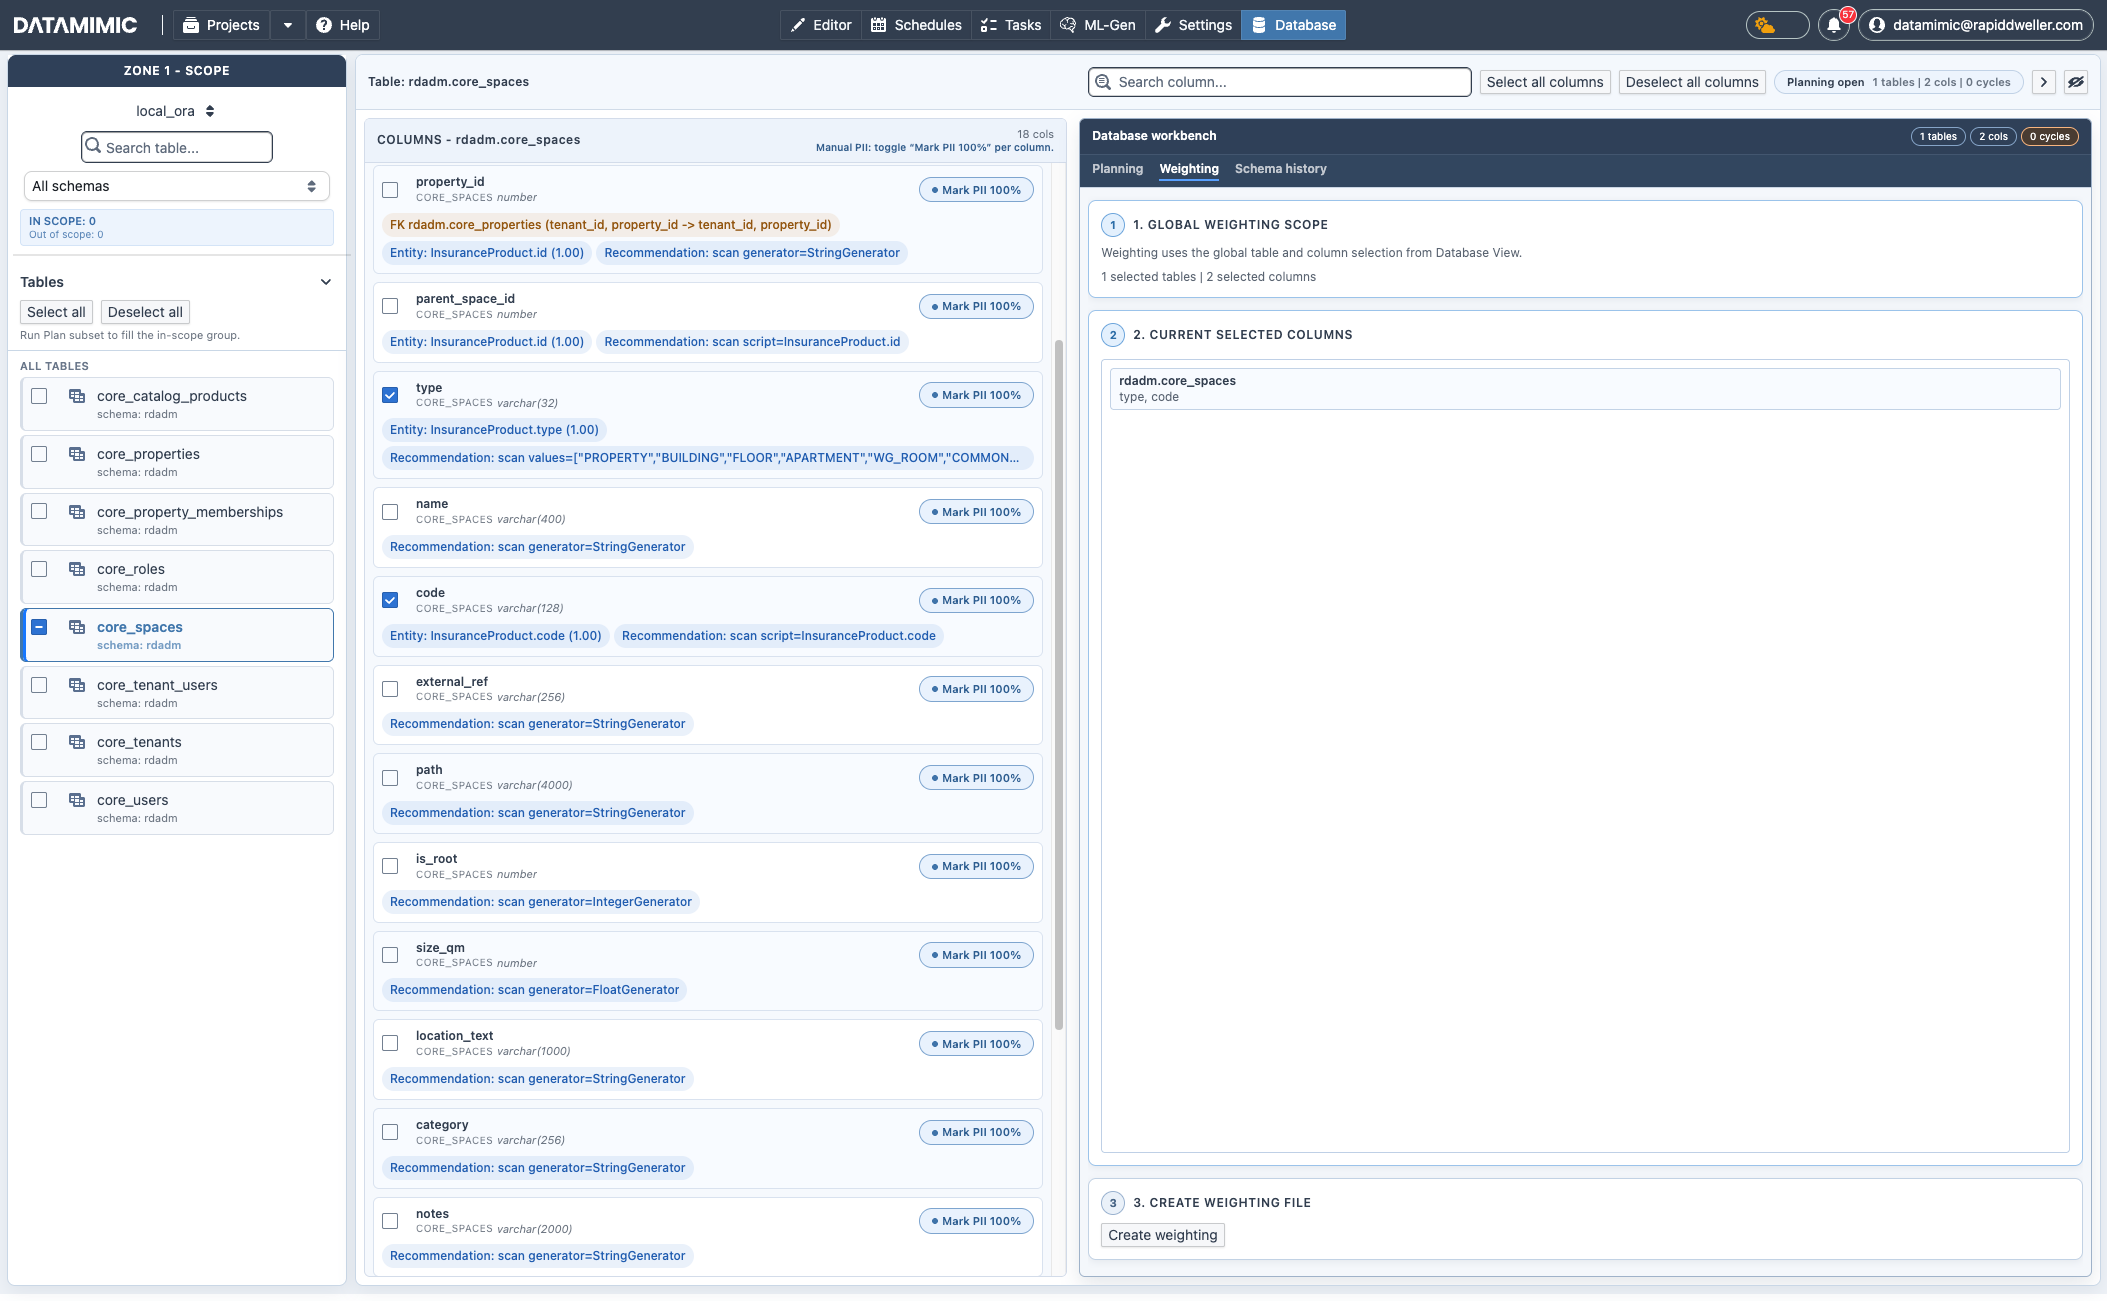Click the Create weighting button
The image size is (2107, 1301).
click(x=1161, y=1235)
